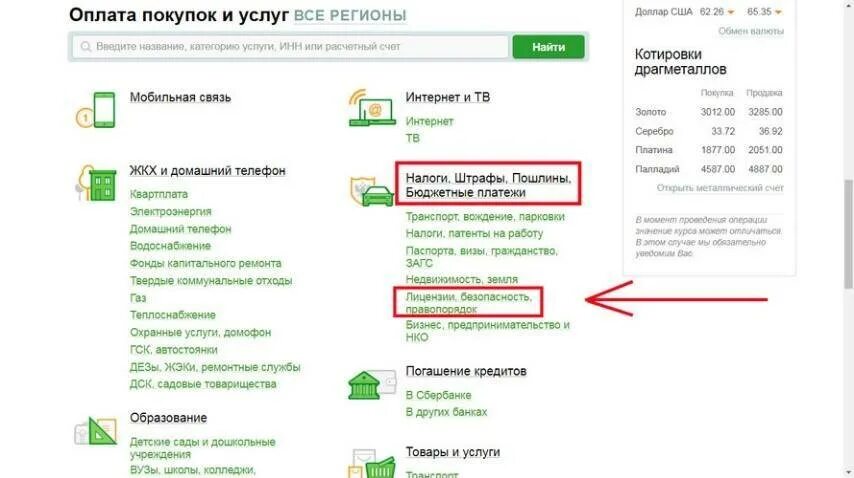Viewport: 854px width, 478px height.
Task: Open the dollar sell rate arrow
Action: (779, 12)
